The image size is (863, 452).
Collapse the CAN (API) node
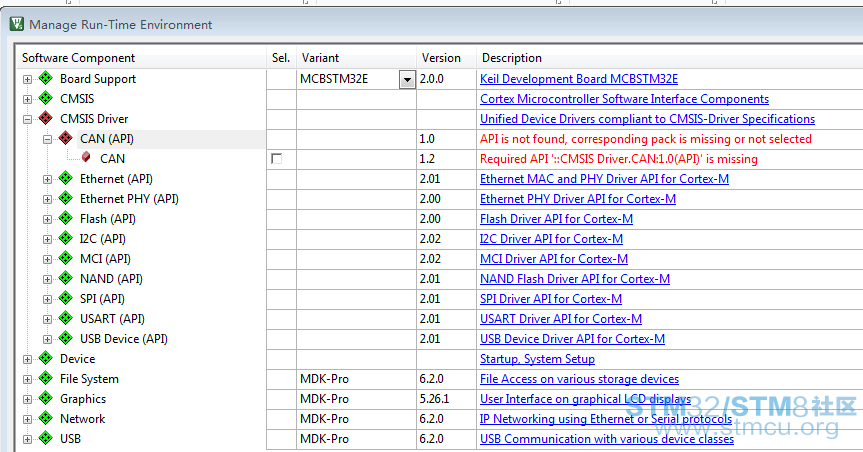[47, 139]
